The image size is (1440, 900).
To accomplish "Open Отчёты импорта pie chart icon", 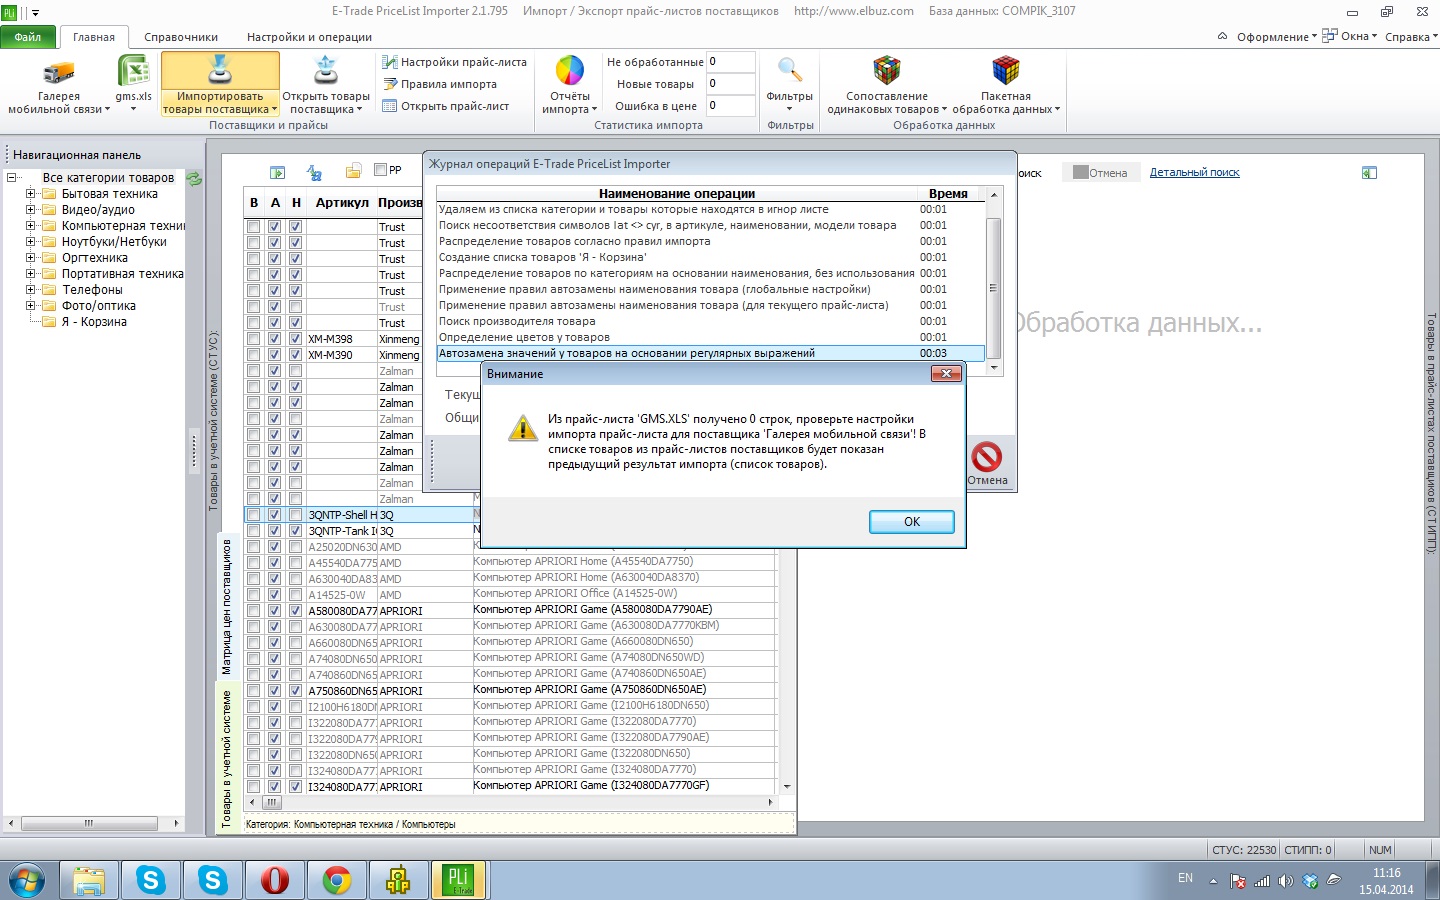I will tap(570, 71).
